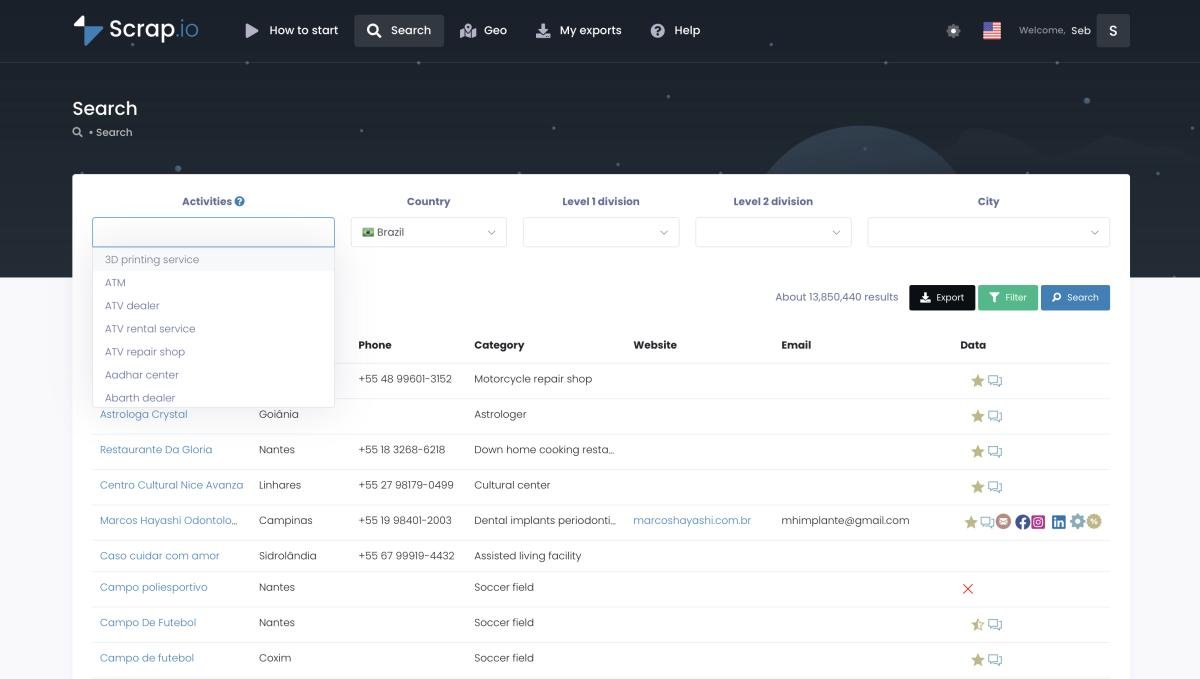Open the My exports menu item

coord(578,31)
